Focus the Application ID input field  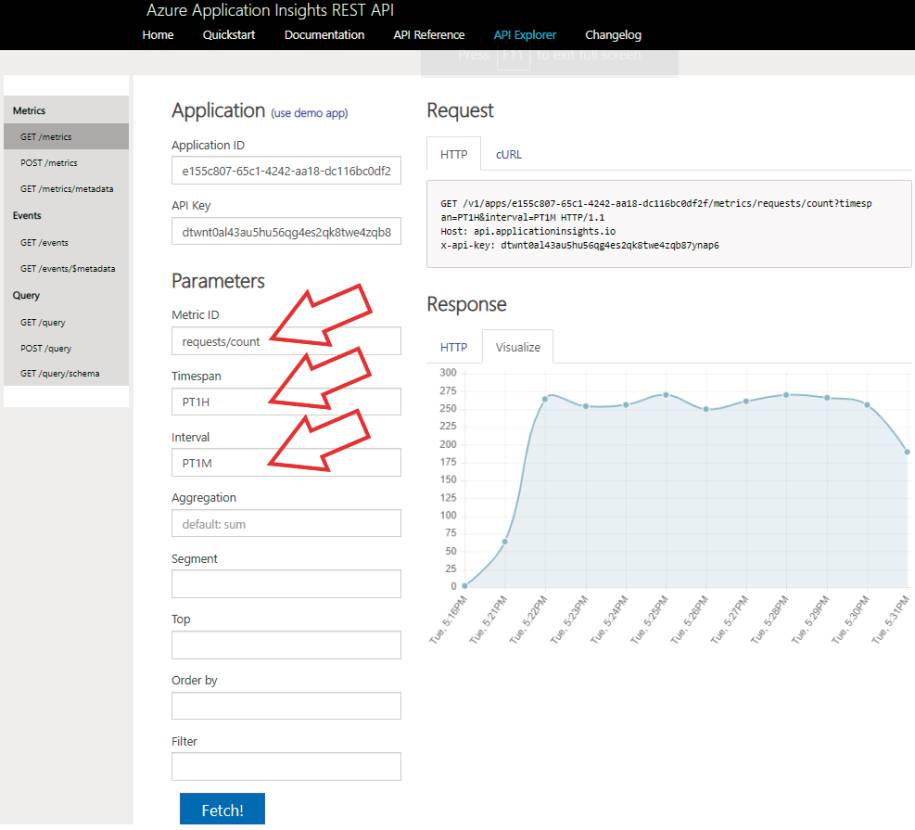click(286, 170)
